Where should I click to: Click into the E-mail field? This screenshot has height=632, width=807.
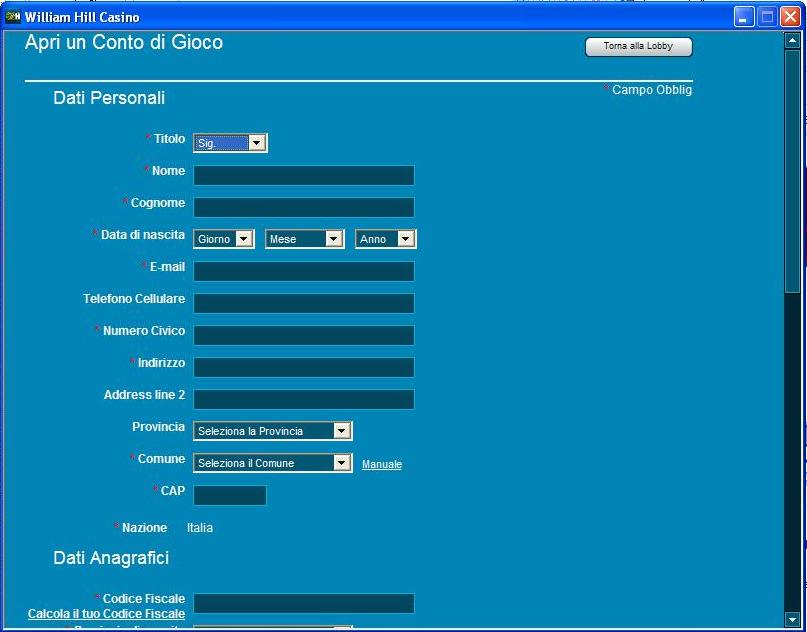304,271
